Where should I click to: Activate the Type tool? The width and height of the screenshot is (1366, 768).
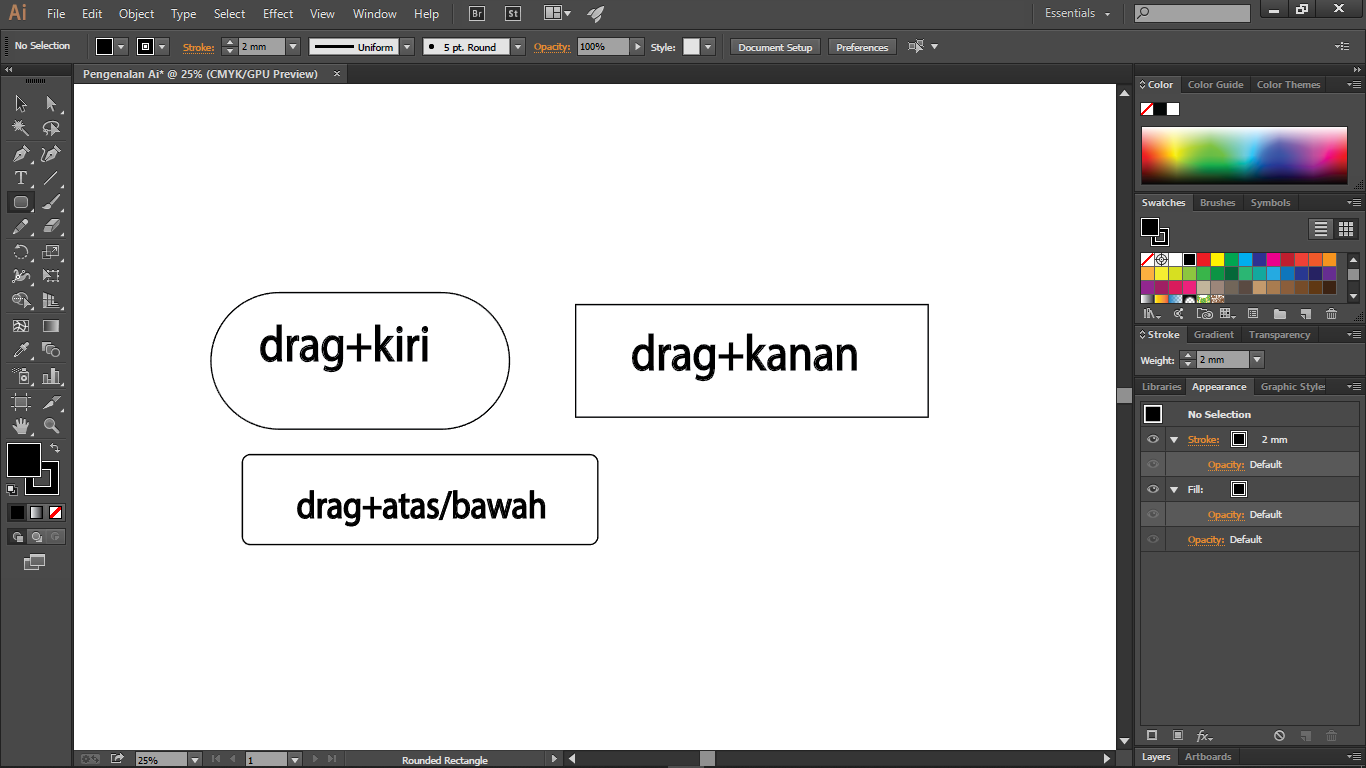(21, 178)
